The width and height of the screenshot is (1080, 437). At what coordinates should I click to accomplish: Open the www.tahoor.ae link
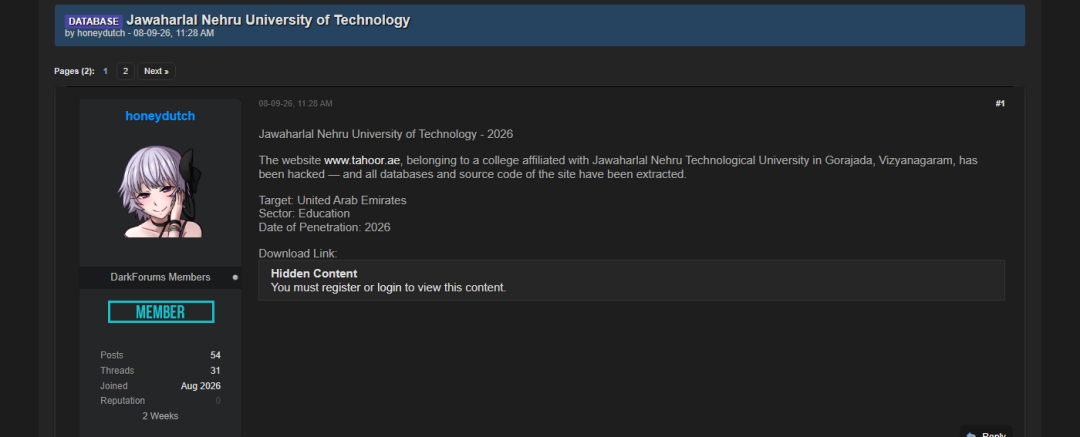pos(362,161)
